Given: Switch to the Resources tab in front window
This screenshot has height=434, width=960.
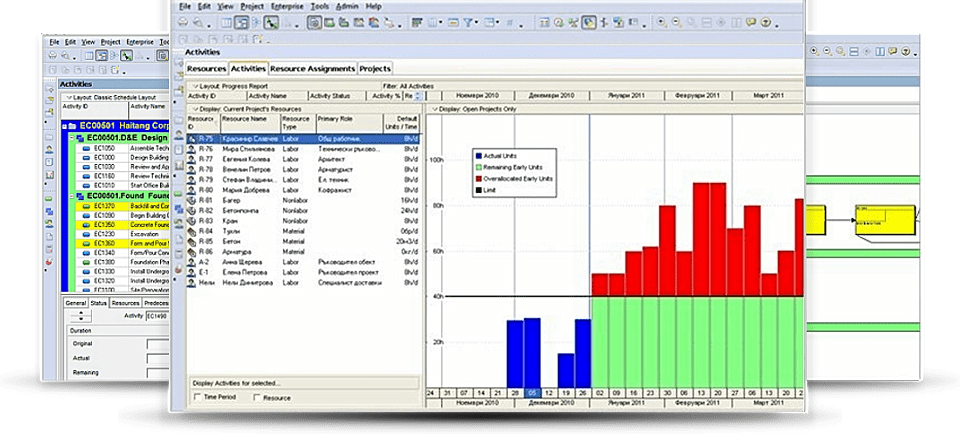Looking at the screenshot, I should (x=206, y=69).
